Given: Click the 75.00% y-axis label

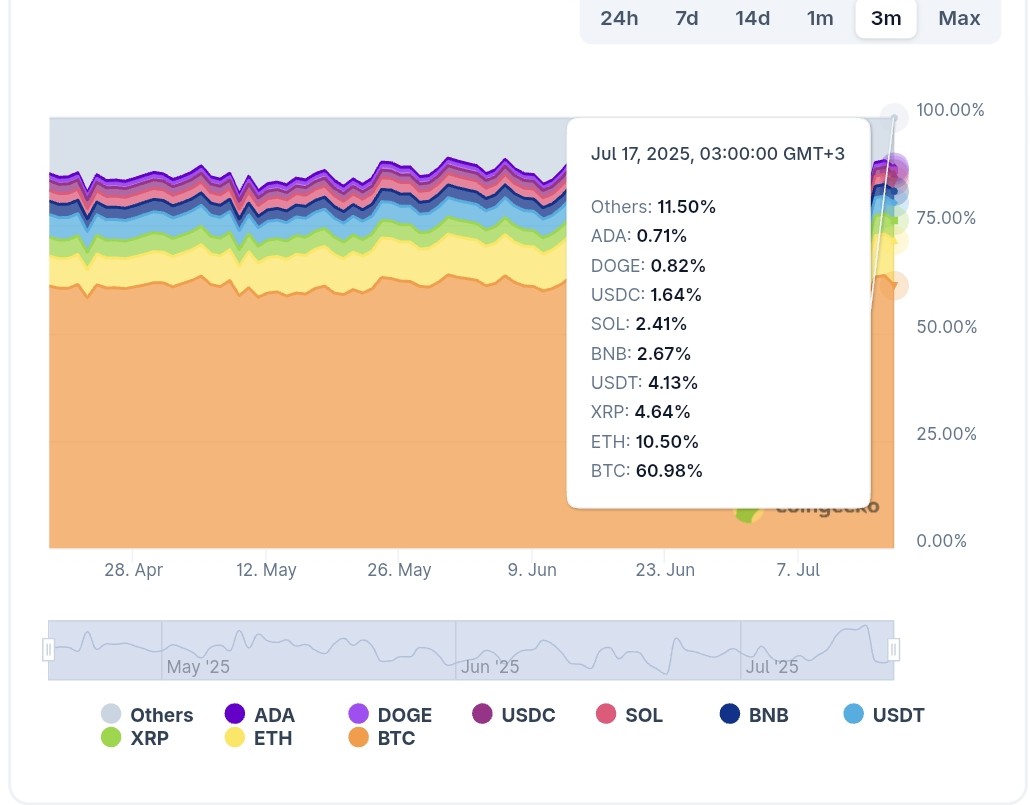Looking at the screenshot, I should pos(946,218).
